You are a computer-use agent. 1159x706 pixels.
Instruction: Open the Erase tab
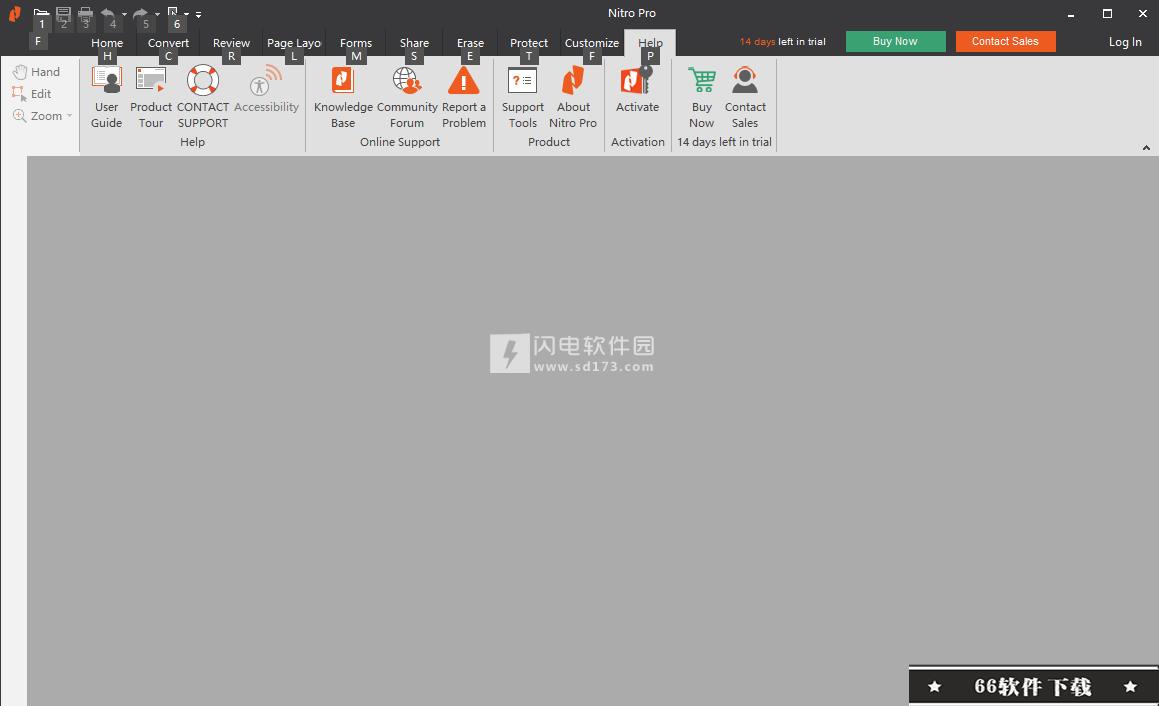[x=470, y=43]
